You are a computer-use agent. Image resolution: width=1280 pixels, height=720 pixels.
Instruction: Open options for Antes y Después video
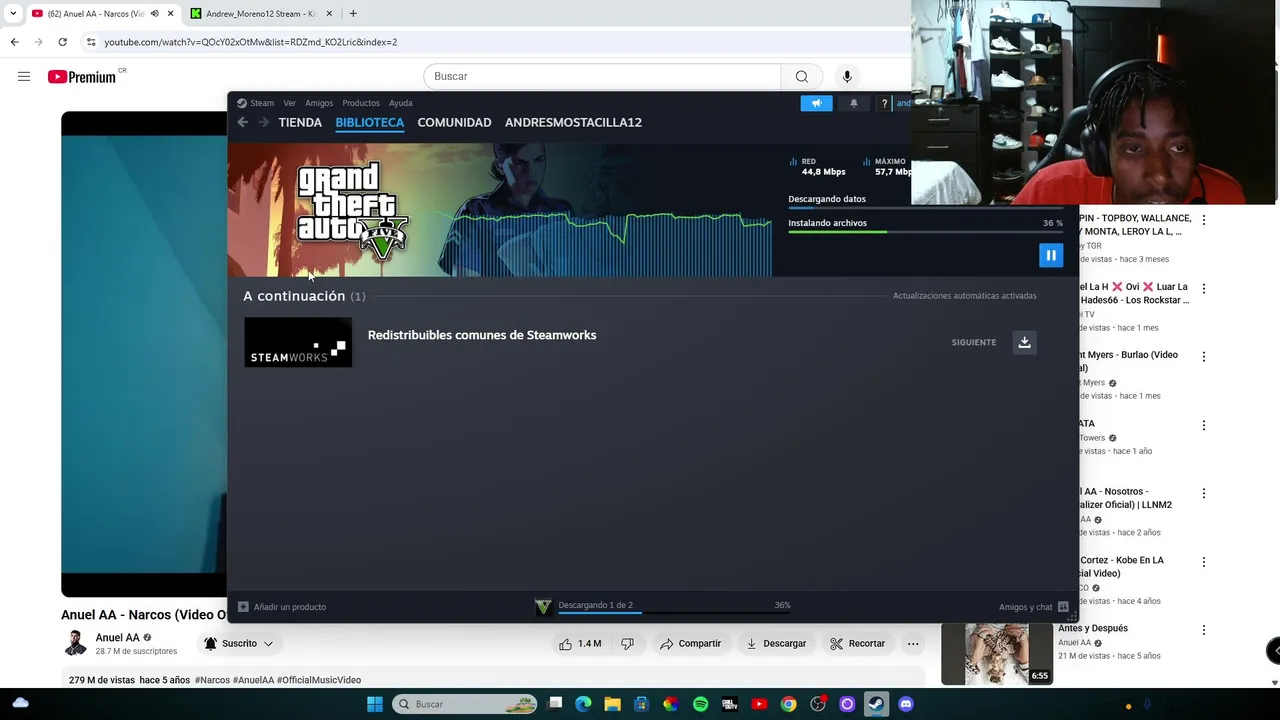(1204, 630)
